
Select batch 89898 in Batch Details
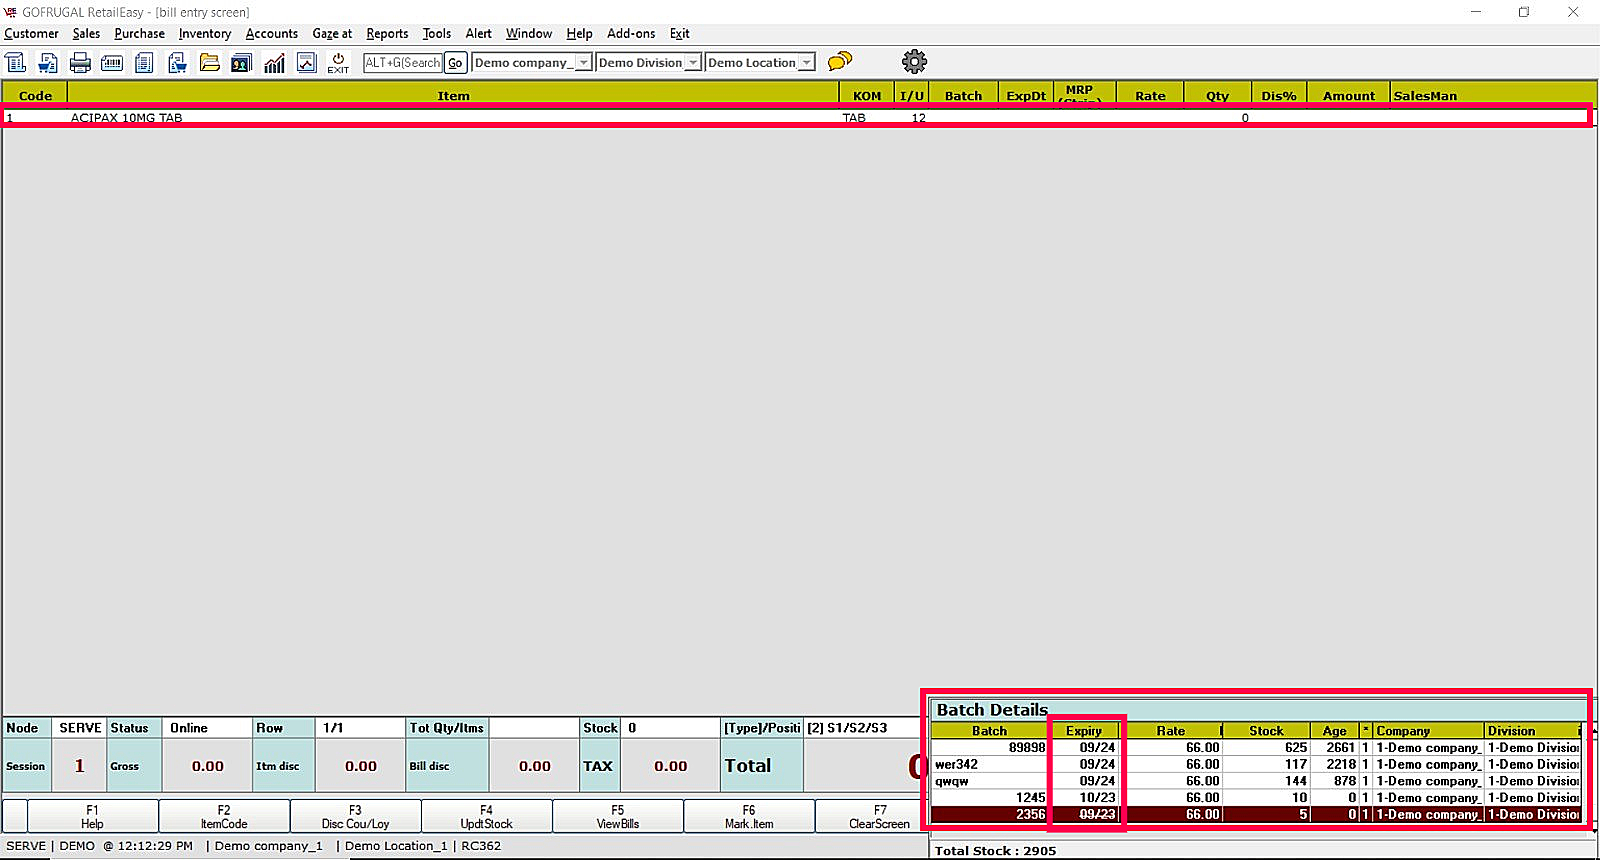pos(1256,747)
